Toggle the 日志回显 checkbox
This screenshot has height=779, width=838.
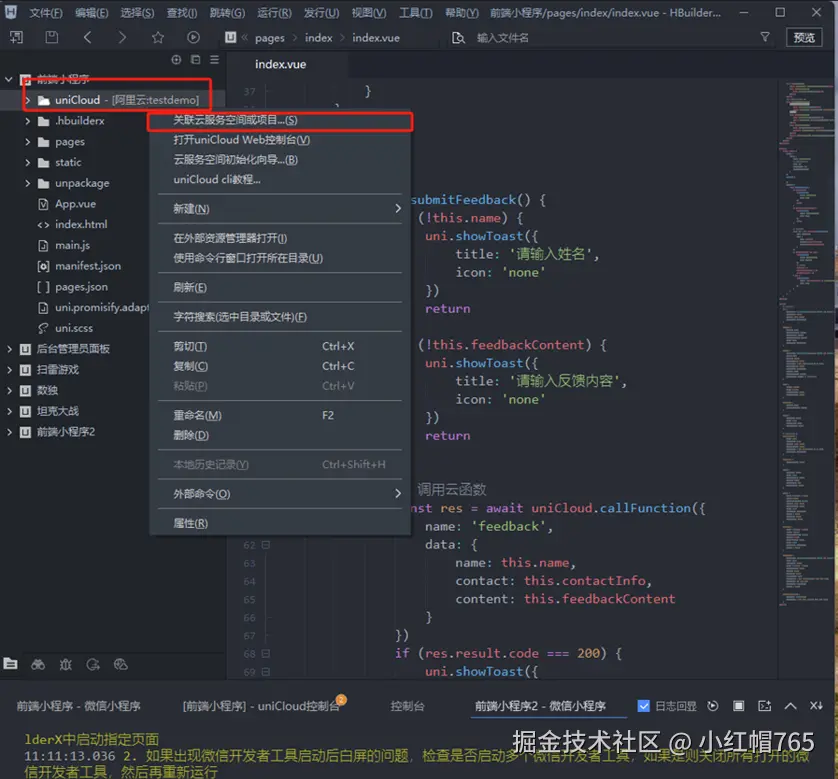[x=643, y=706]
